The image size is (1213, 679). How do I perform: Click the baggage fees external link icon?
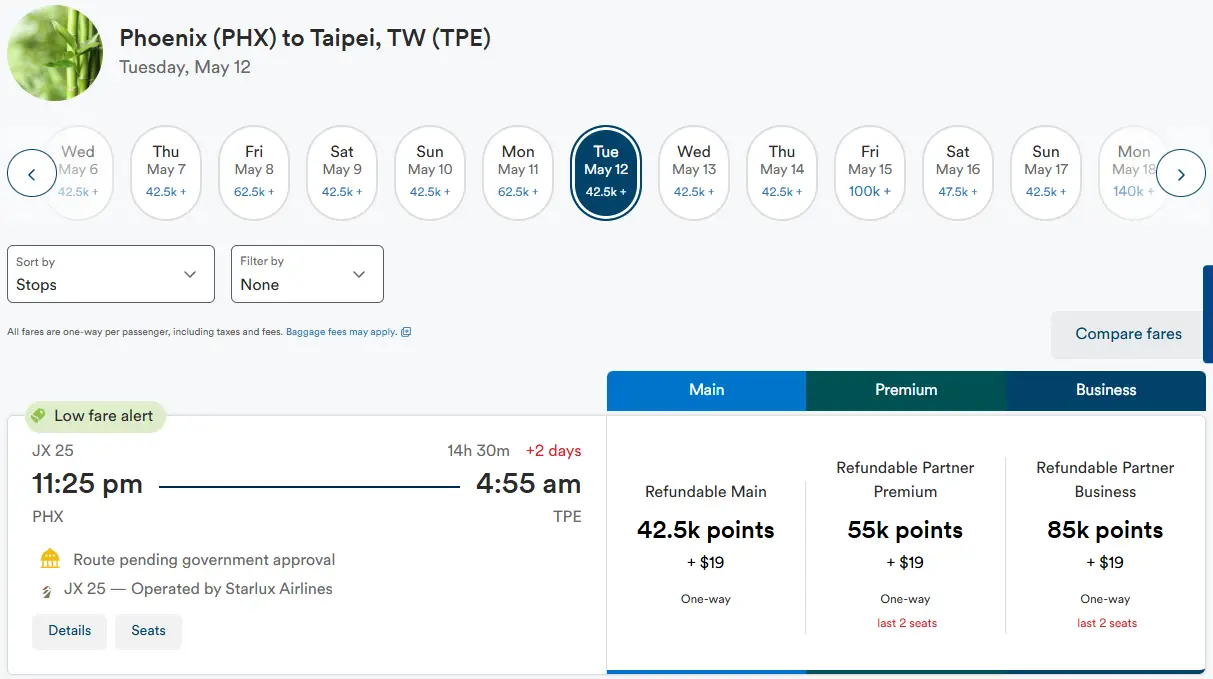(406, 332)
